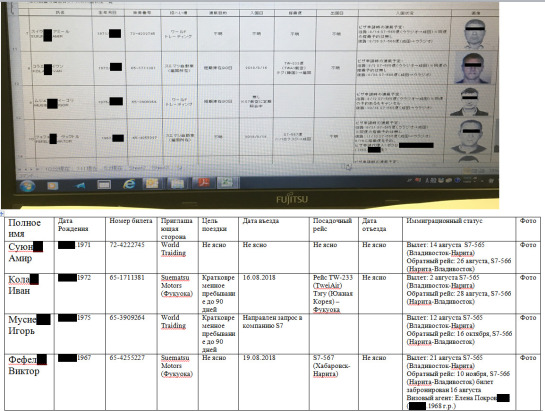Click the 'Иммиграционный статус' column header

pos(444,221)
